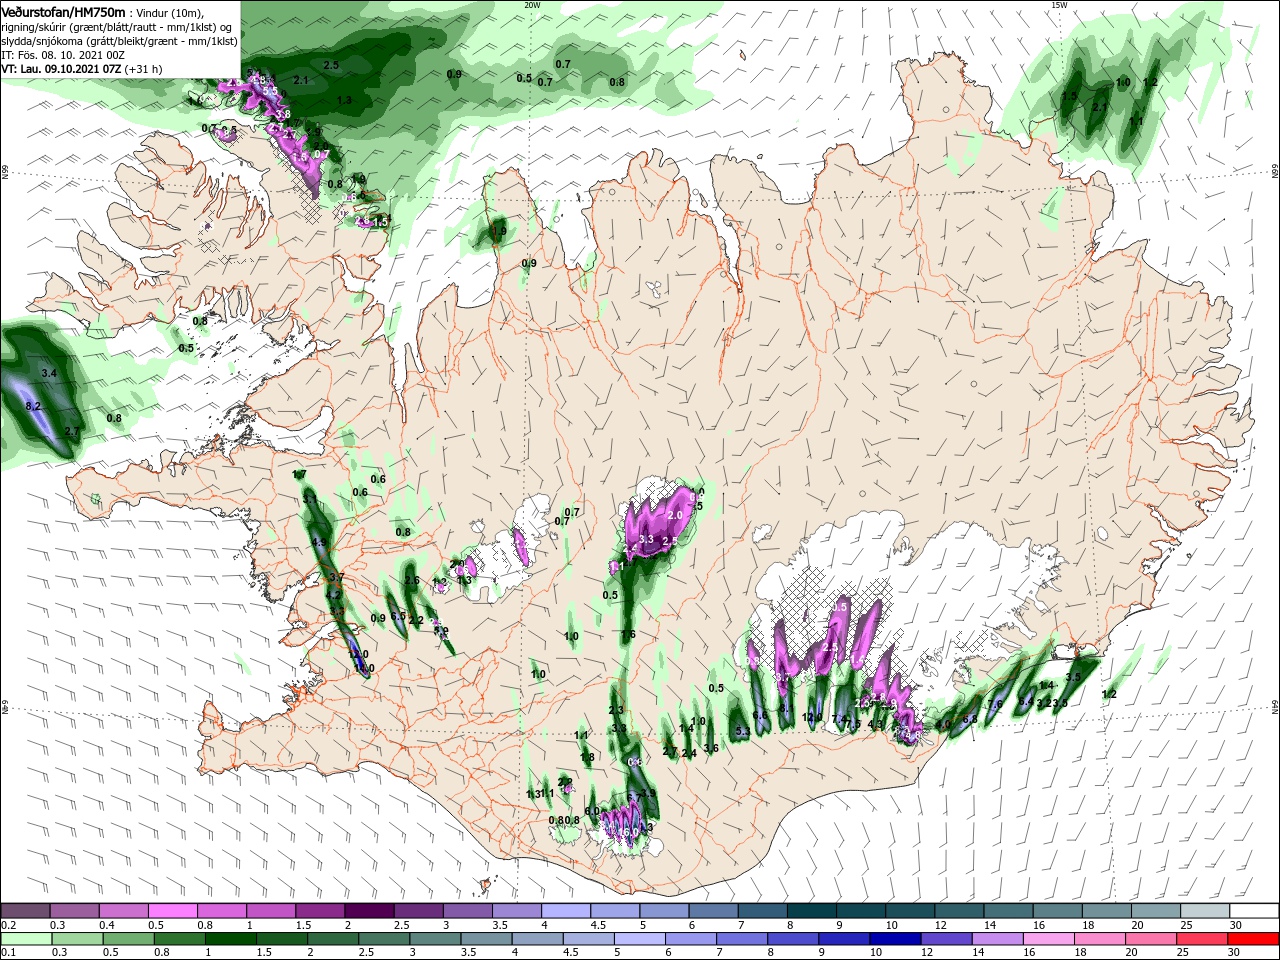Click the bottom-row 25 coral red legend swatch
This screenshot has height=960, width=1280.
[x=1203, y=939]
